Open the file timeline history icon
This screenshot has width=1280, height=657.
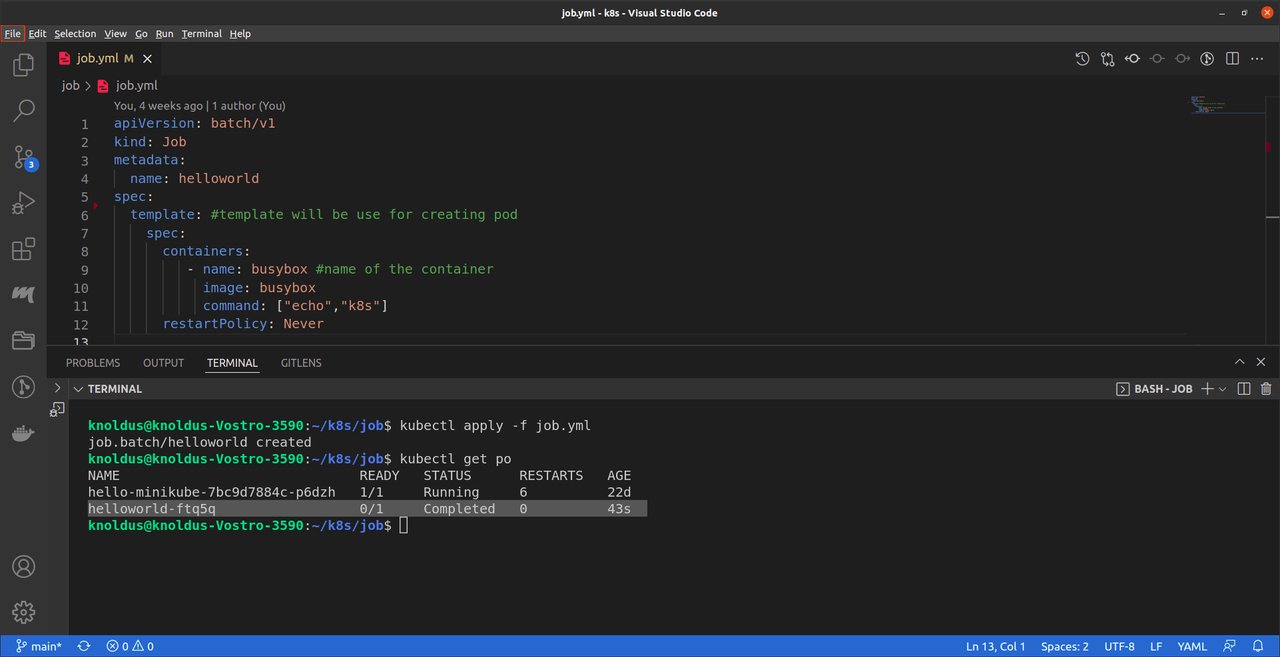(x=1082, y=59)
